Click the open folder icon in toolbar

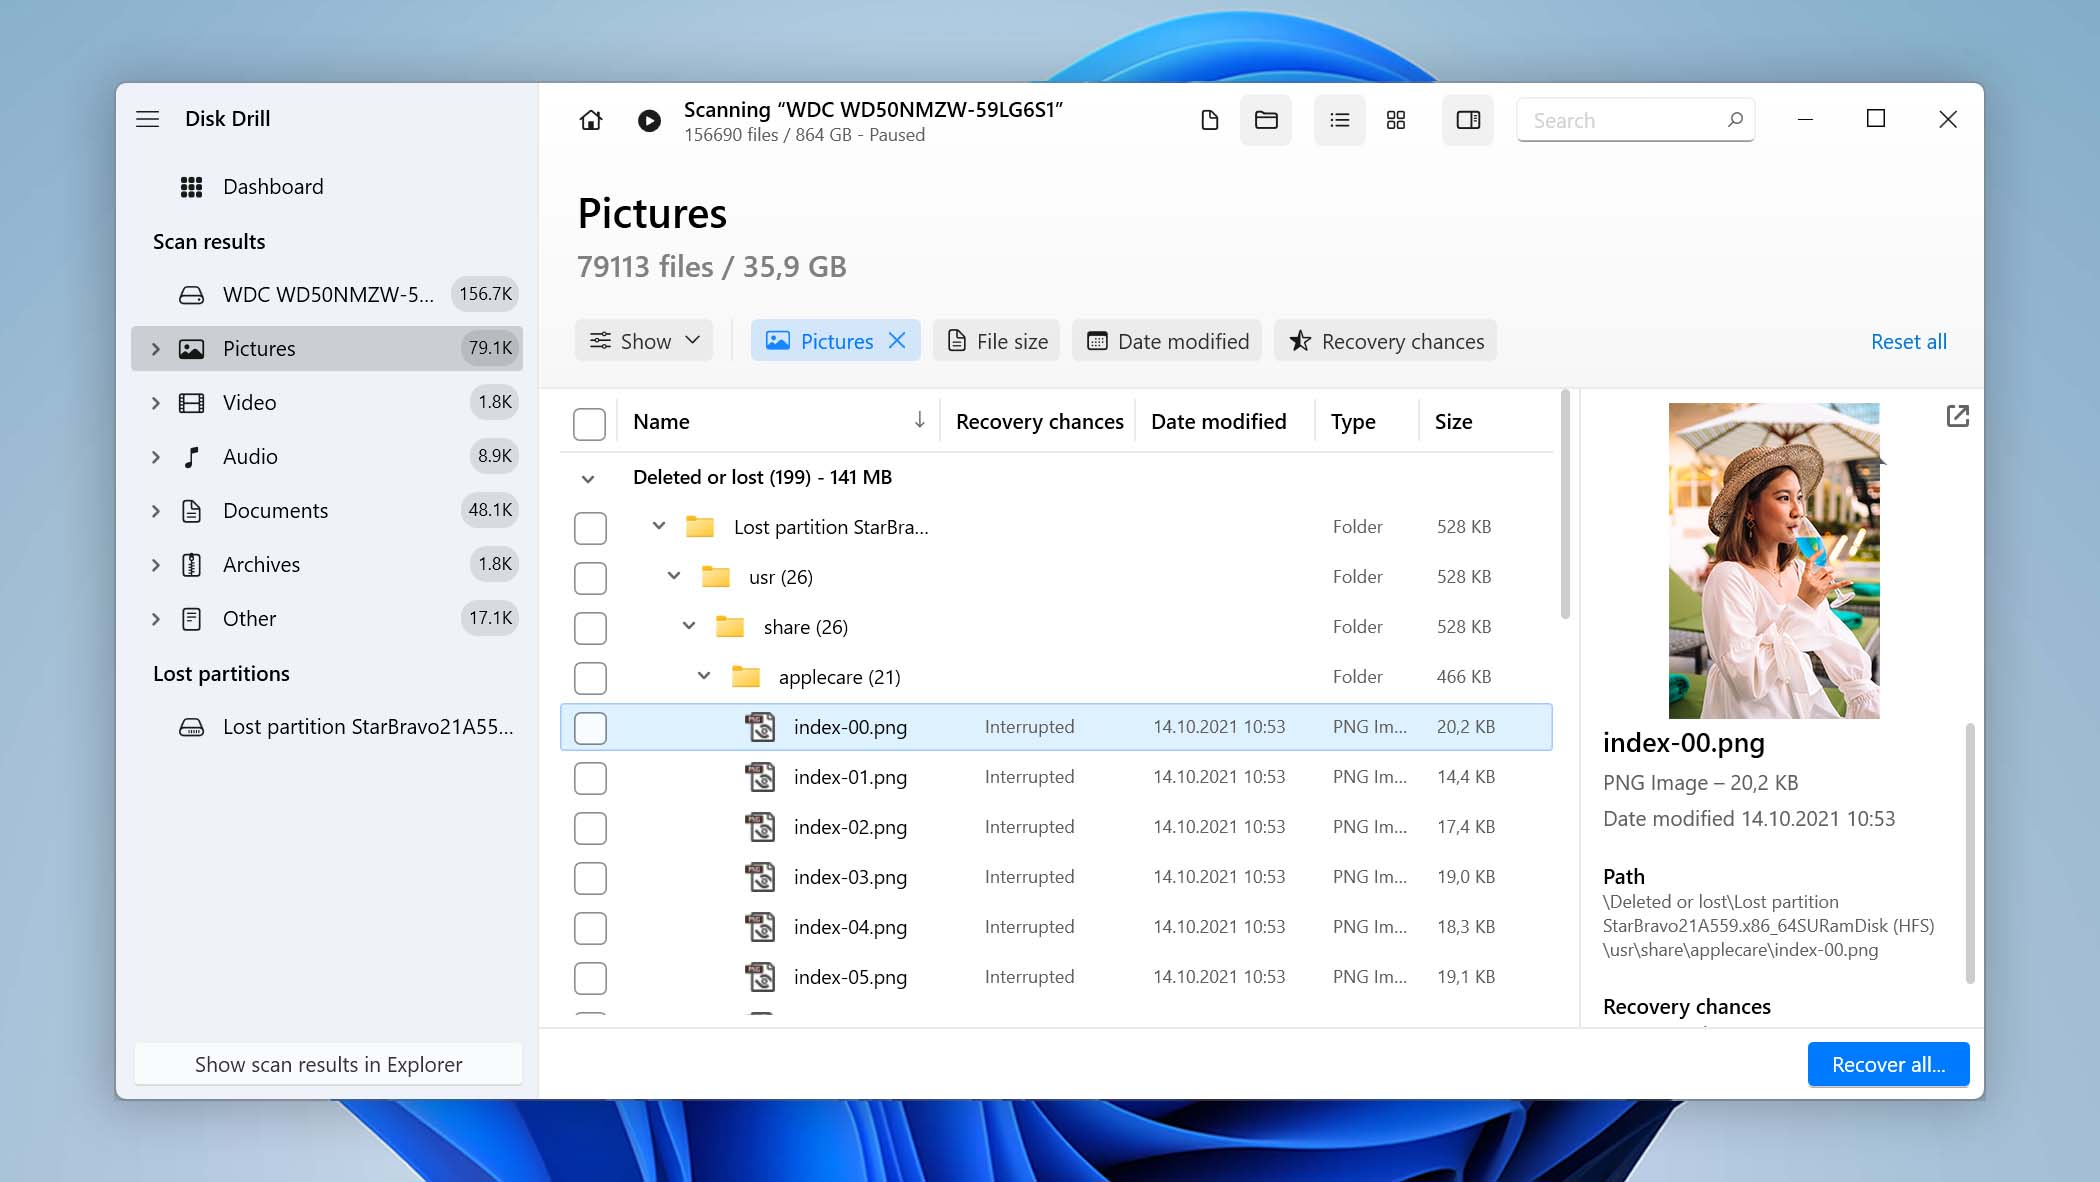point(1266,120)
